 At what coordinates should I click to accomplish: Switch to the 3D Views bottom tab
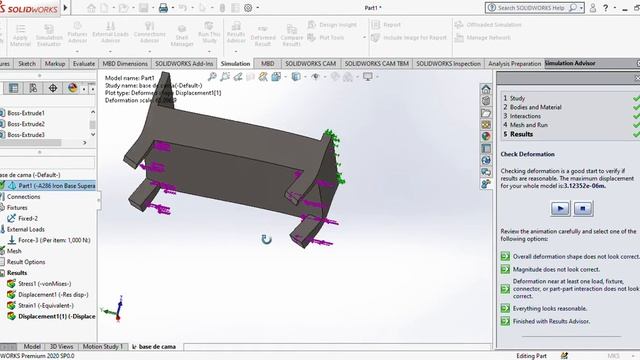tap(61, 347)
